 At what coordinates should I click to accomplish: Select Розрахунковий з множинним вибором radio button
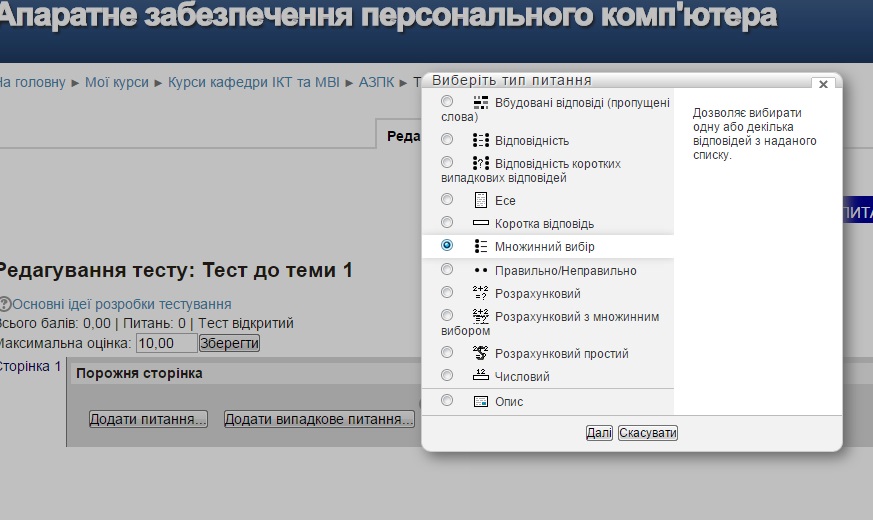[x=447, y=315]
